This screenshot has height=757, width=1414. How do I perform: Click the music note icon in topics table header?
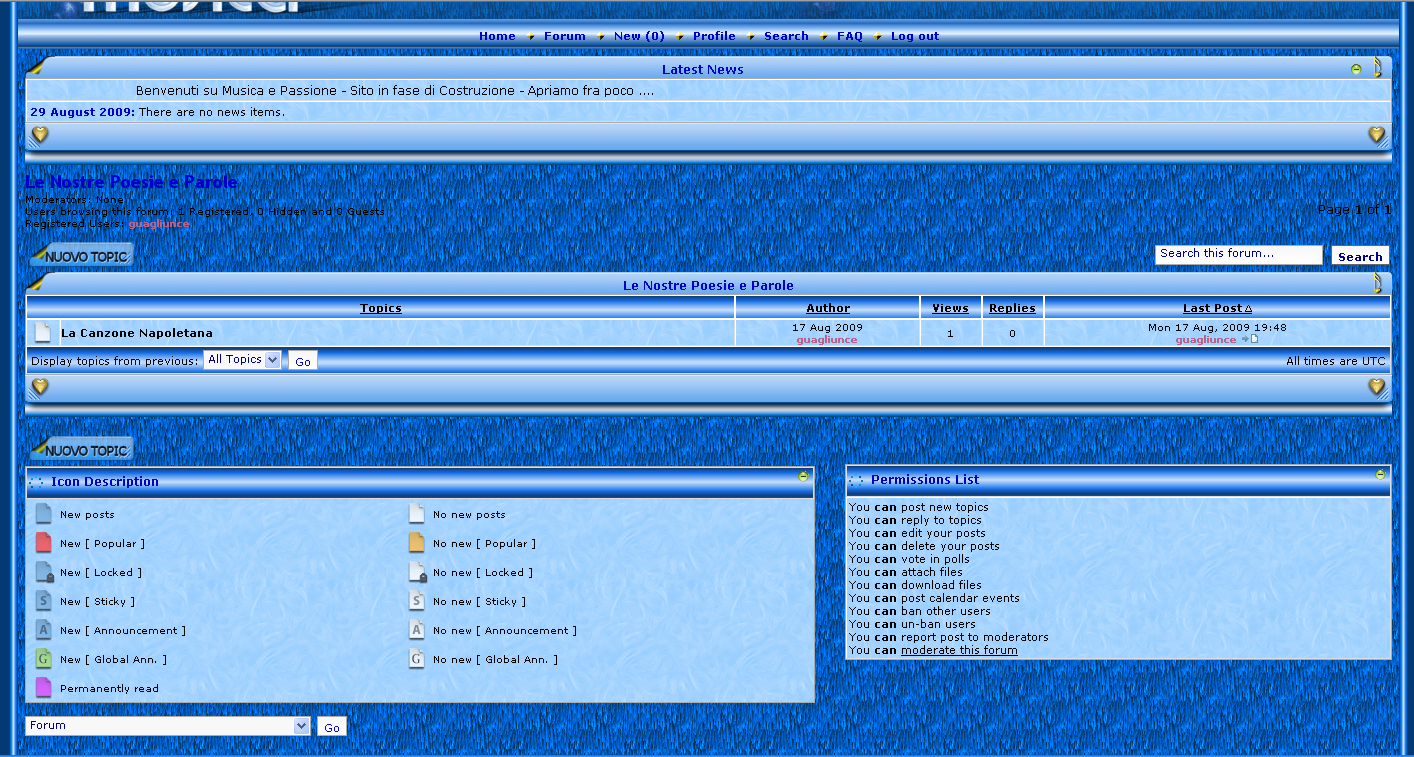coord(1378,284)
